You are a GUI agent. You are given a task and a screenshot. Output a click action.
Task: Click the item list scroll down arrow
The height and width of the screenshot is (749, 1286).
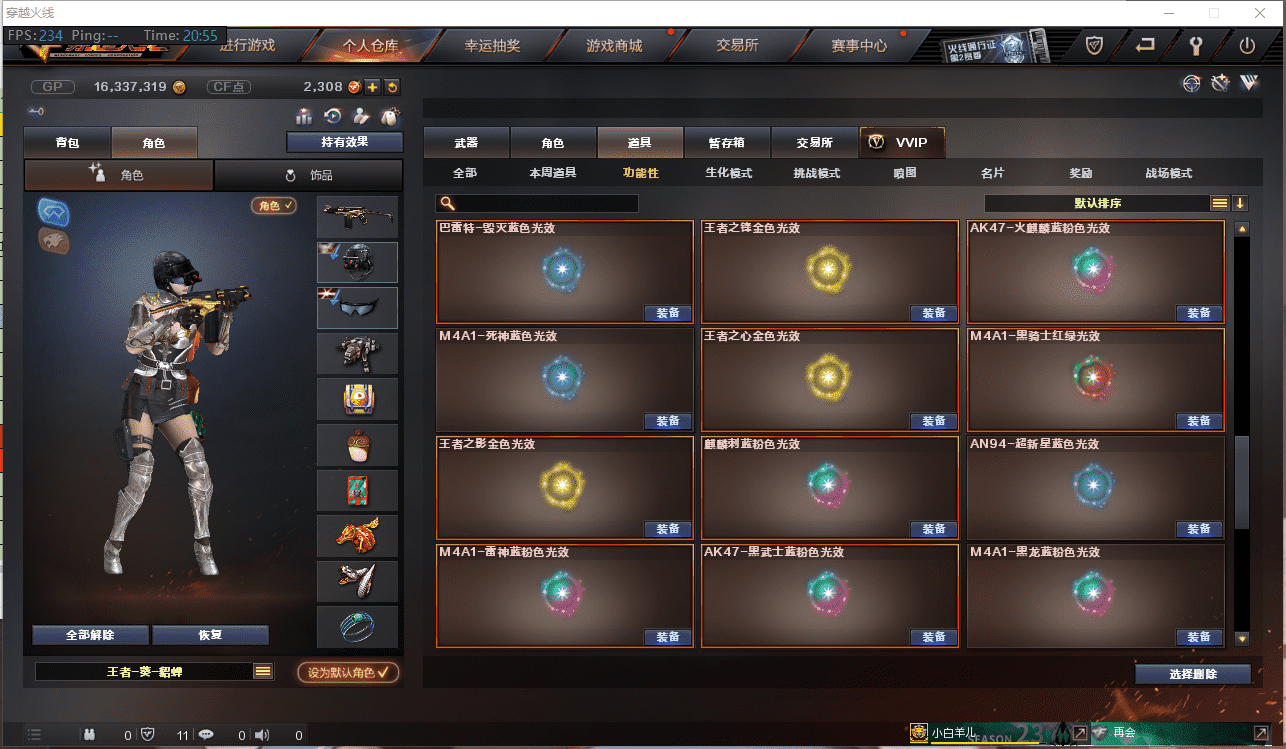[x=1242, y=638]
